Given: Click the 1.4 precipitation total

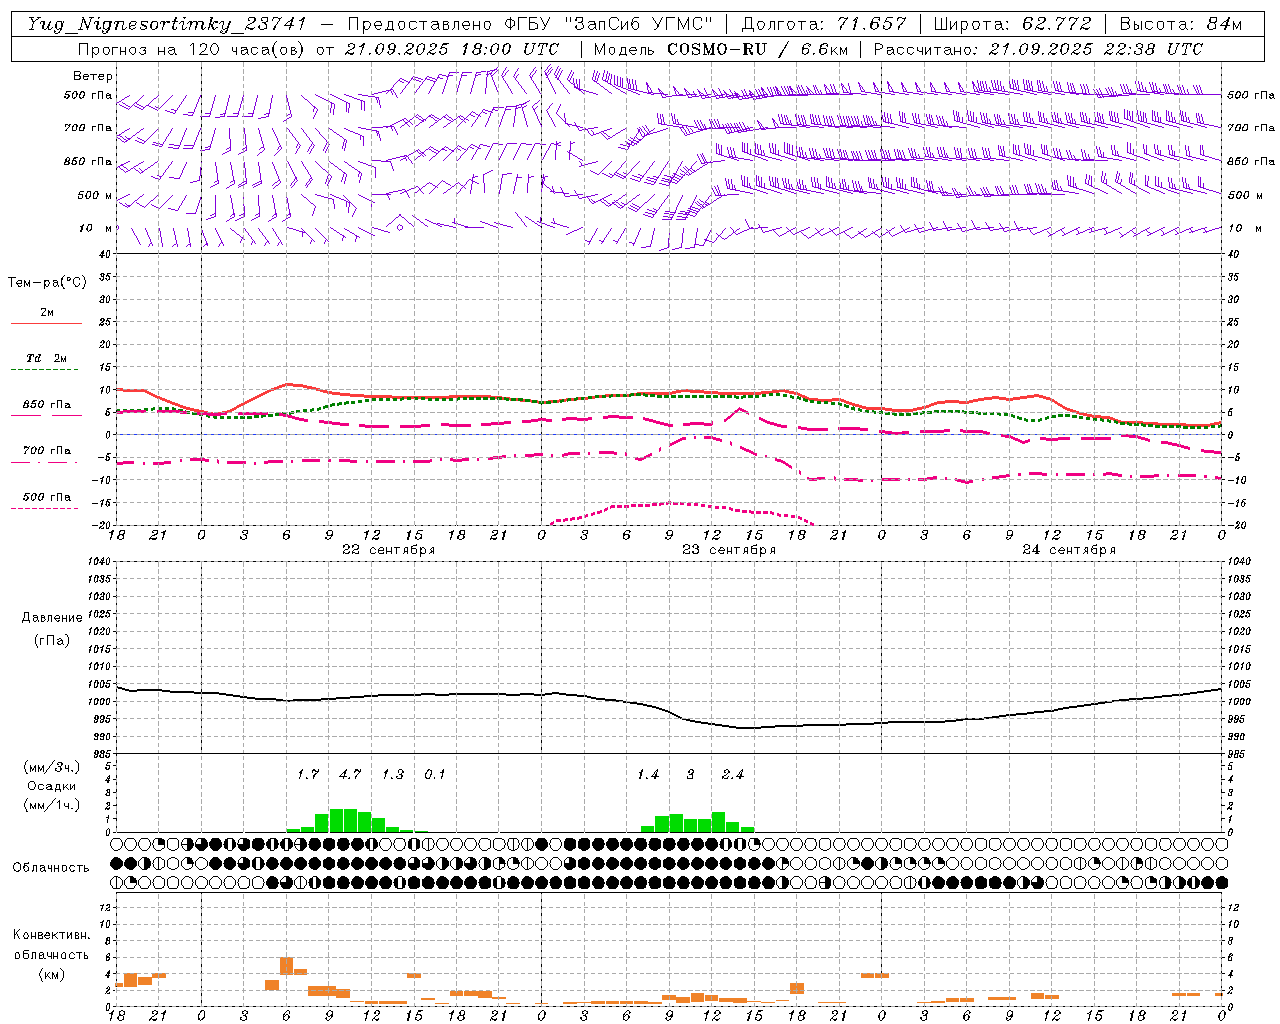Looking at the screenshot, I should tap(648, 775).
